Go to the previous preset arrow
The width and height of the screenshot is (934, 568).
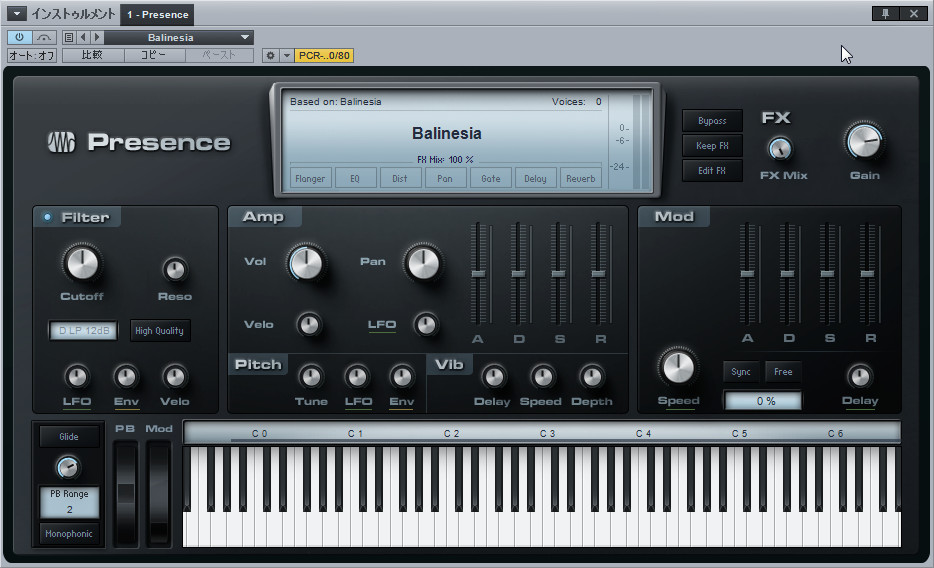click(x=83, y=37)
